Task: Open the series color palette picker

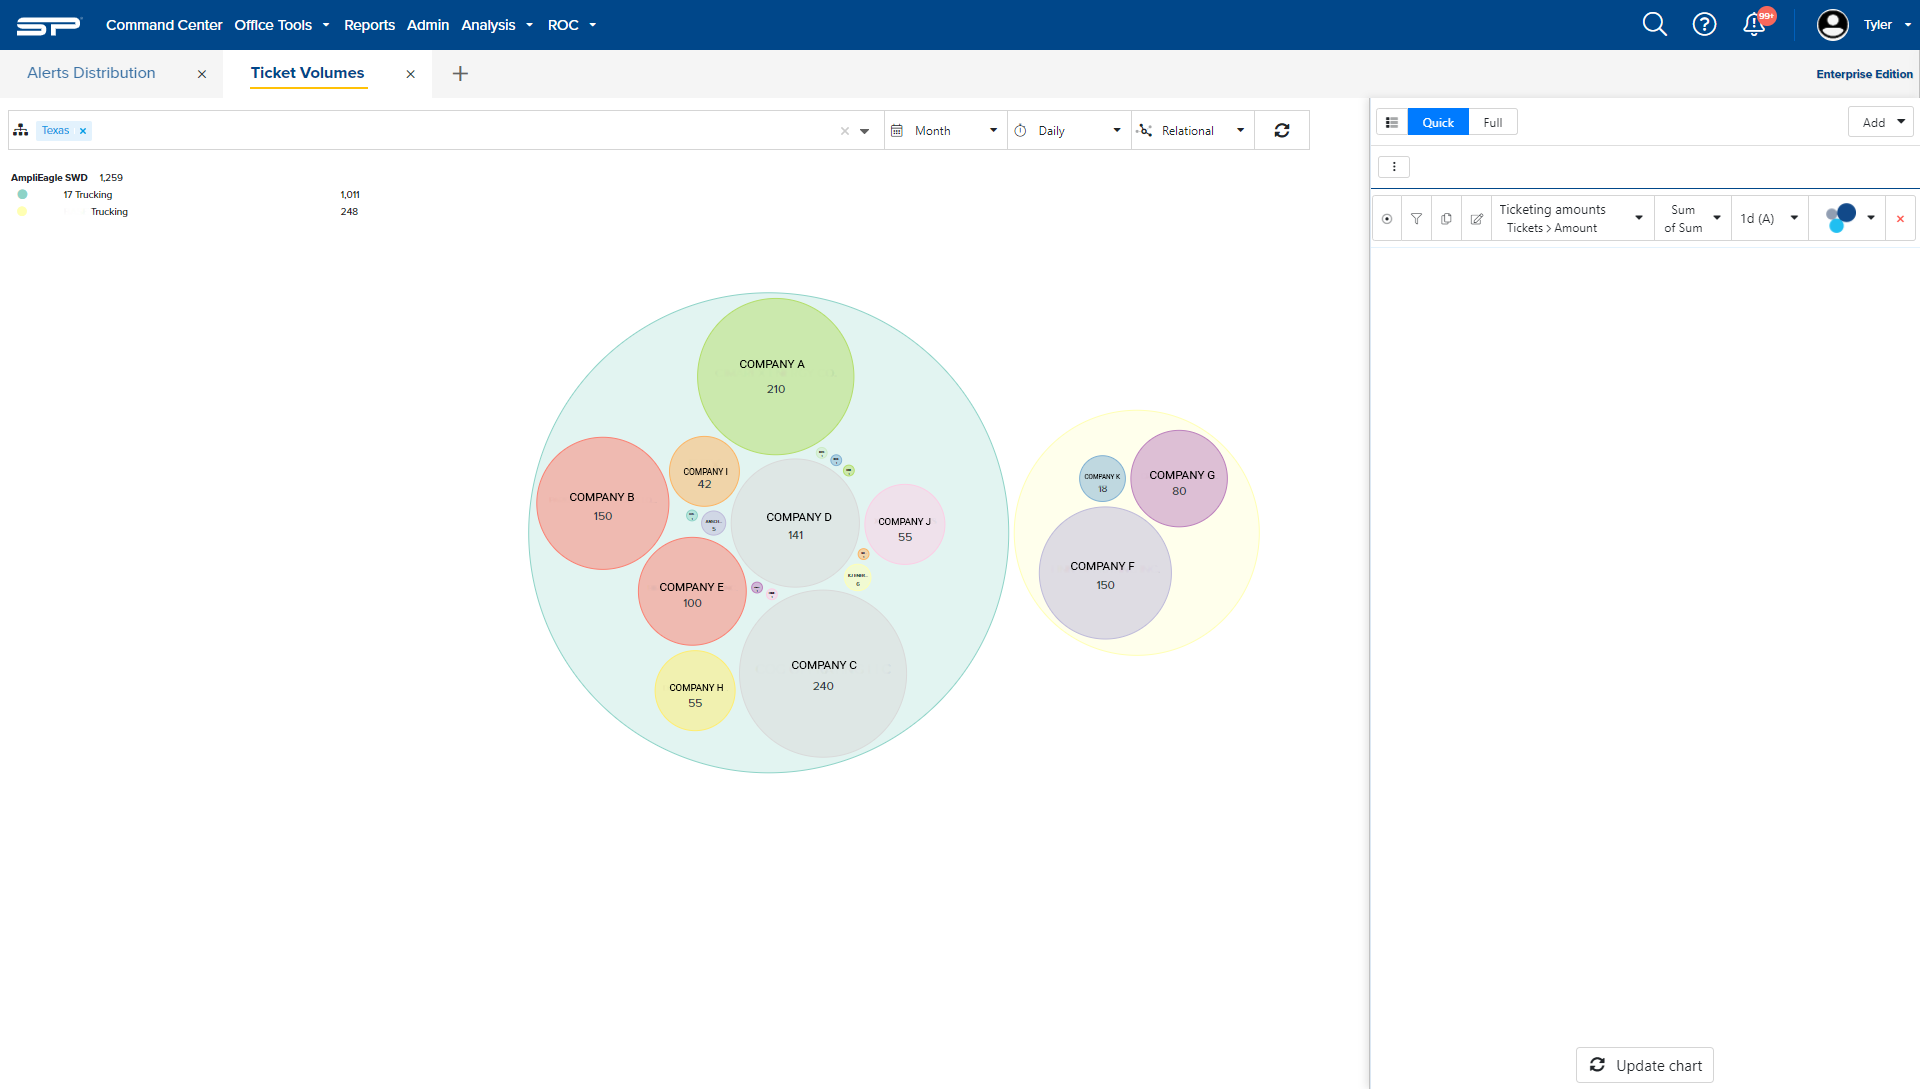Action: point(1848,218)
